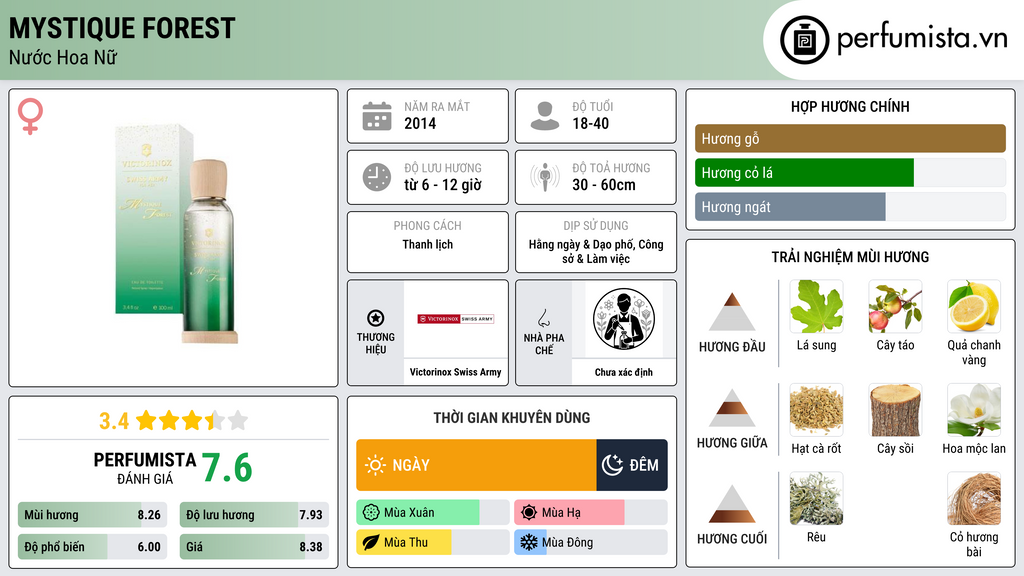Click the last grey rating star
The height and width of the screenshot is (576, 1024).
pos(238,420)
